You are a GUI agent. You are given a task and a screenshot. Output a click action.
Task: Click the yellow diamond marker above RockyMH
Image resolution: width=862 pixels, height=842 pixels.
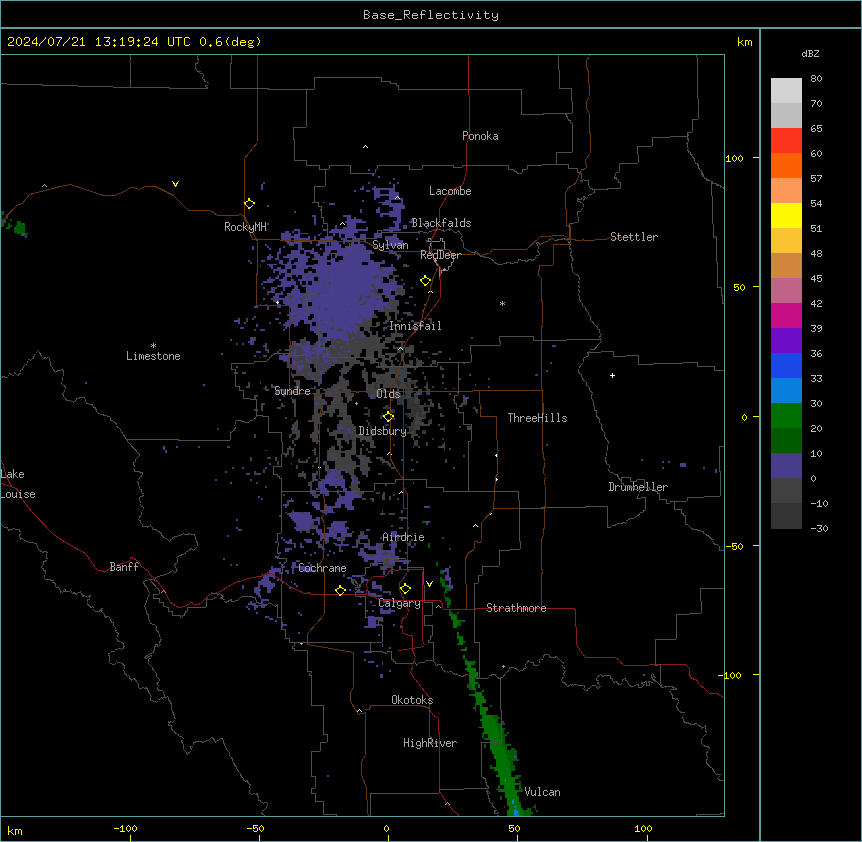(250, 204)
